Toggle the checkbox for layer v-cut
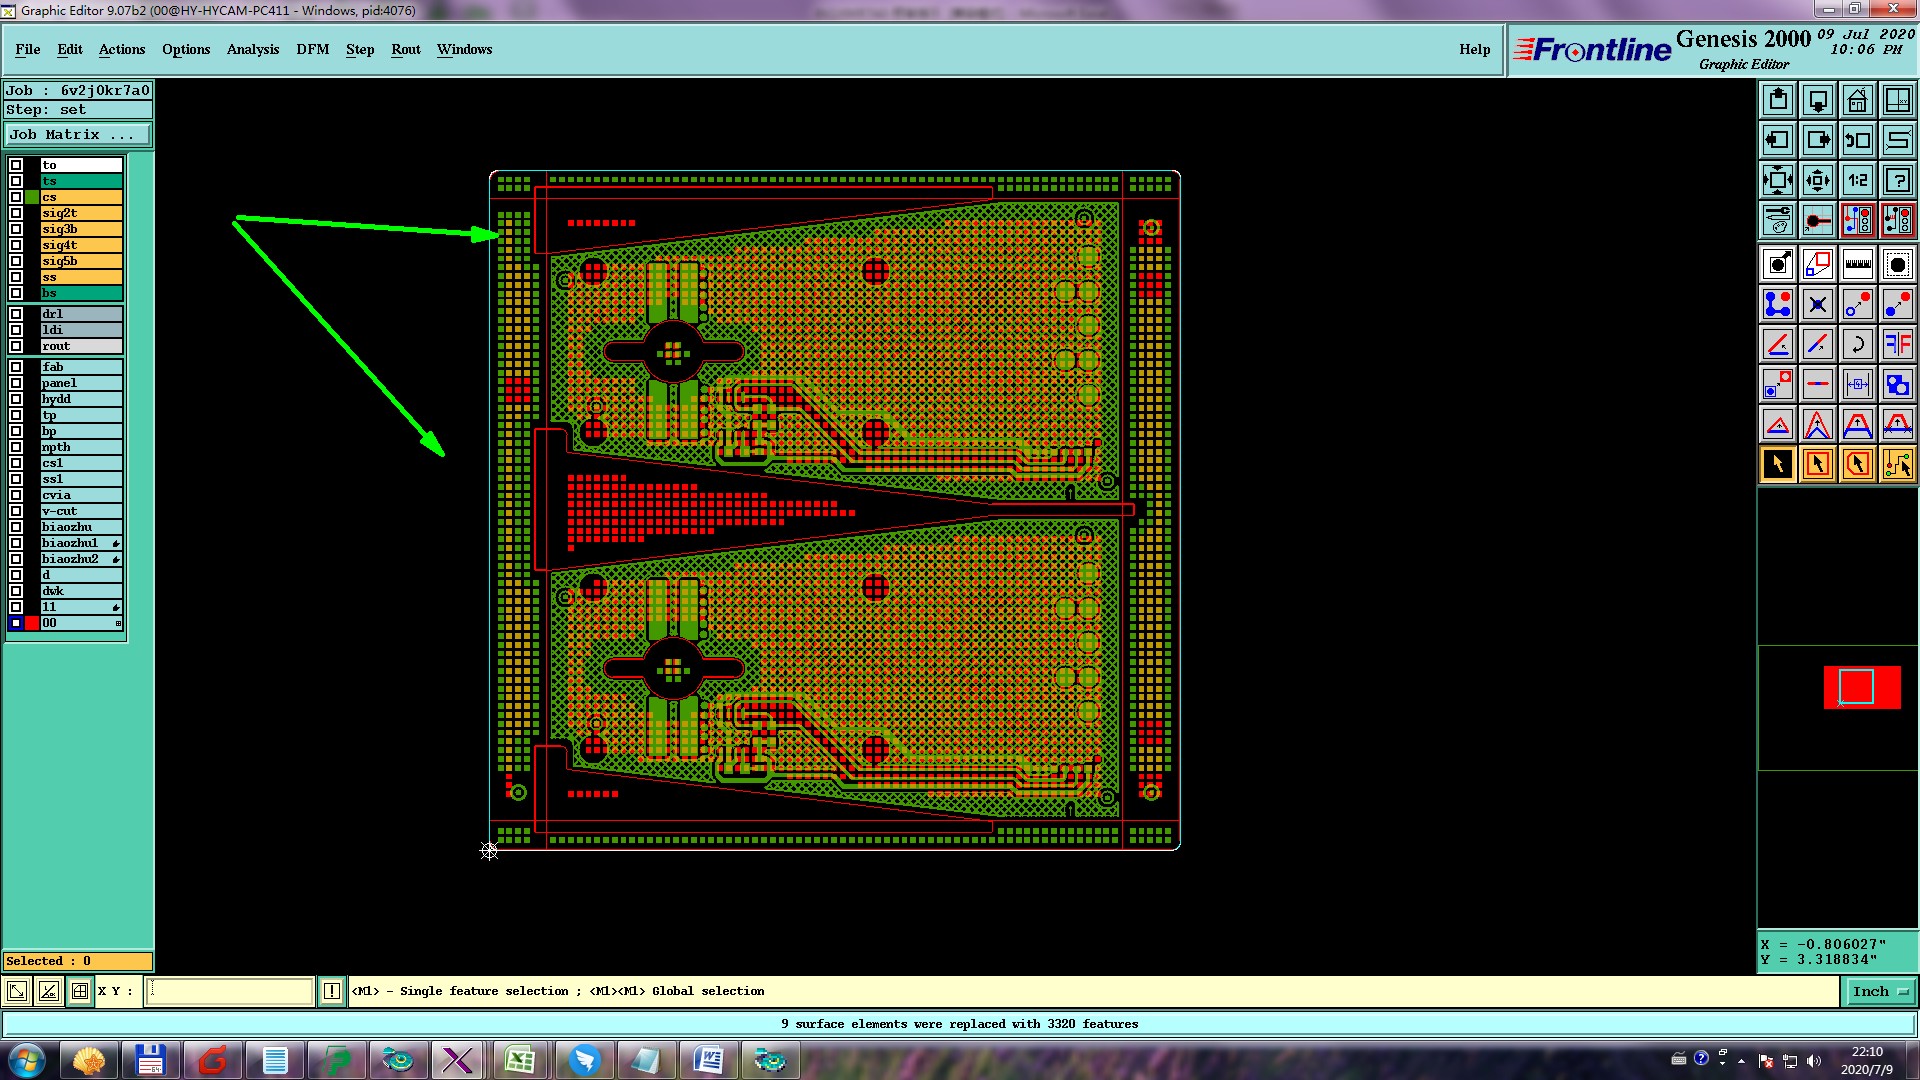 tap(16, 511)
